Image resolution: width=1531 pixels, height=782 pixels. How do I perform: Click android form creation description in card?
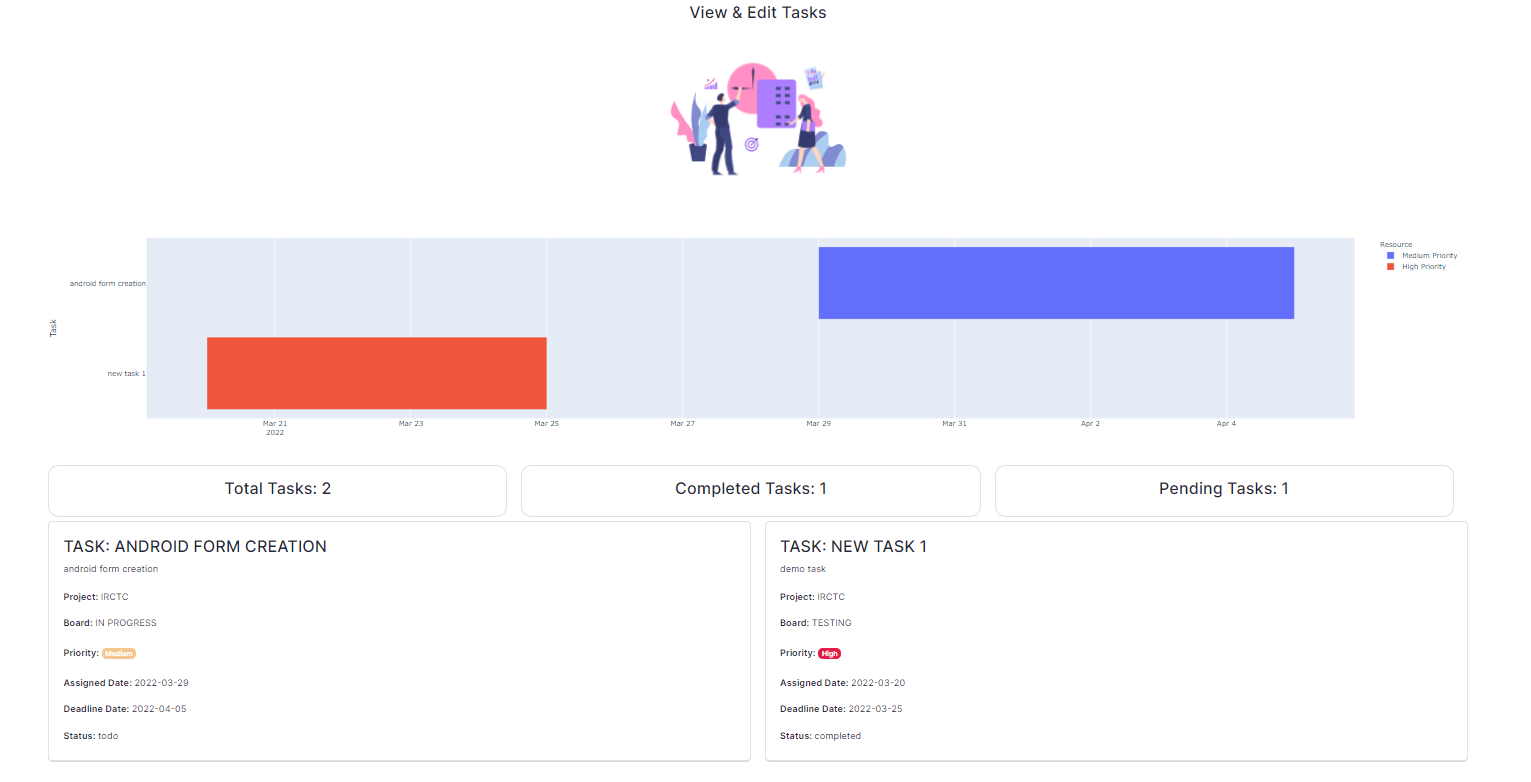point(111,569)
